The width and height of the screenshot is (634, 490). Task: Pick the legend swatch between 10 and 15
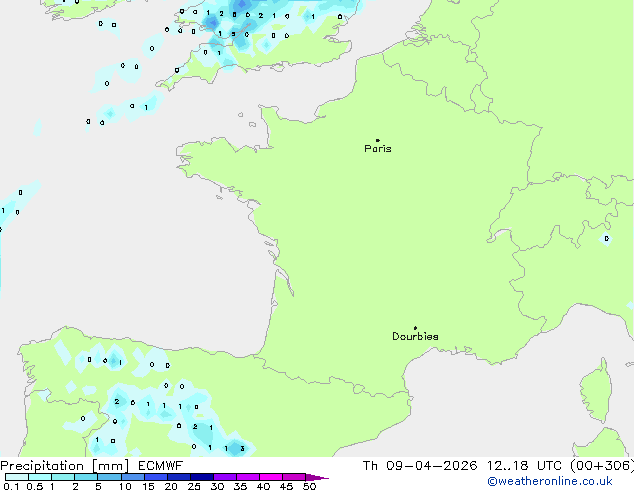(133, 477)
